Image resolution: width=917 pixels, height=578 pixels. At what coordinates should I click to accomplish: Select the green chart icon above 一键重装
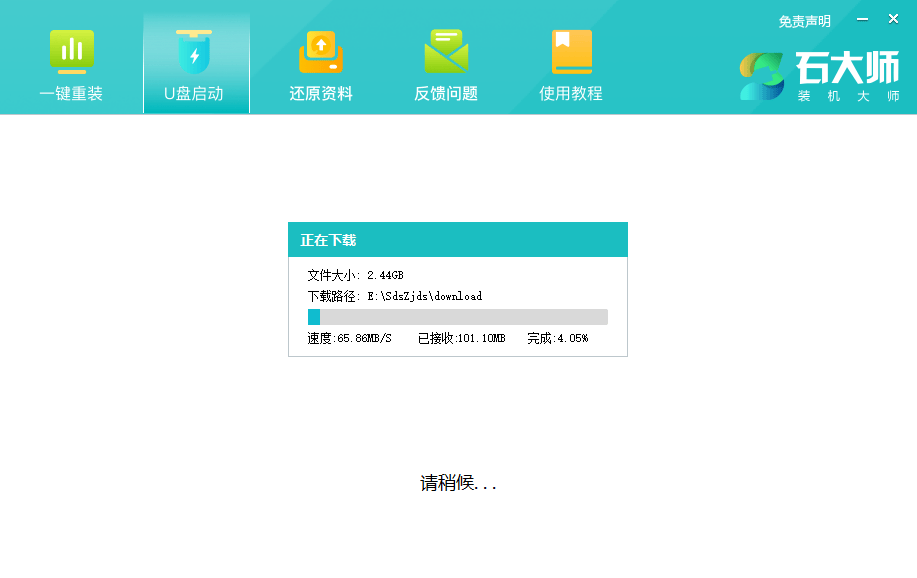tap(70, 47)
